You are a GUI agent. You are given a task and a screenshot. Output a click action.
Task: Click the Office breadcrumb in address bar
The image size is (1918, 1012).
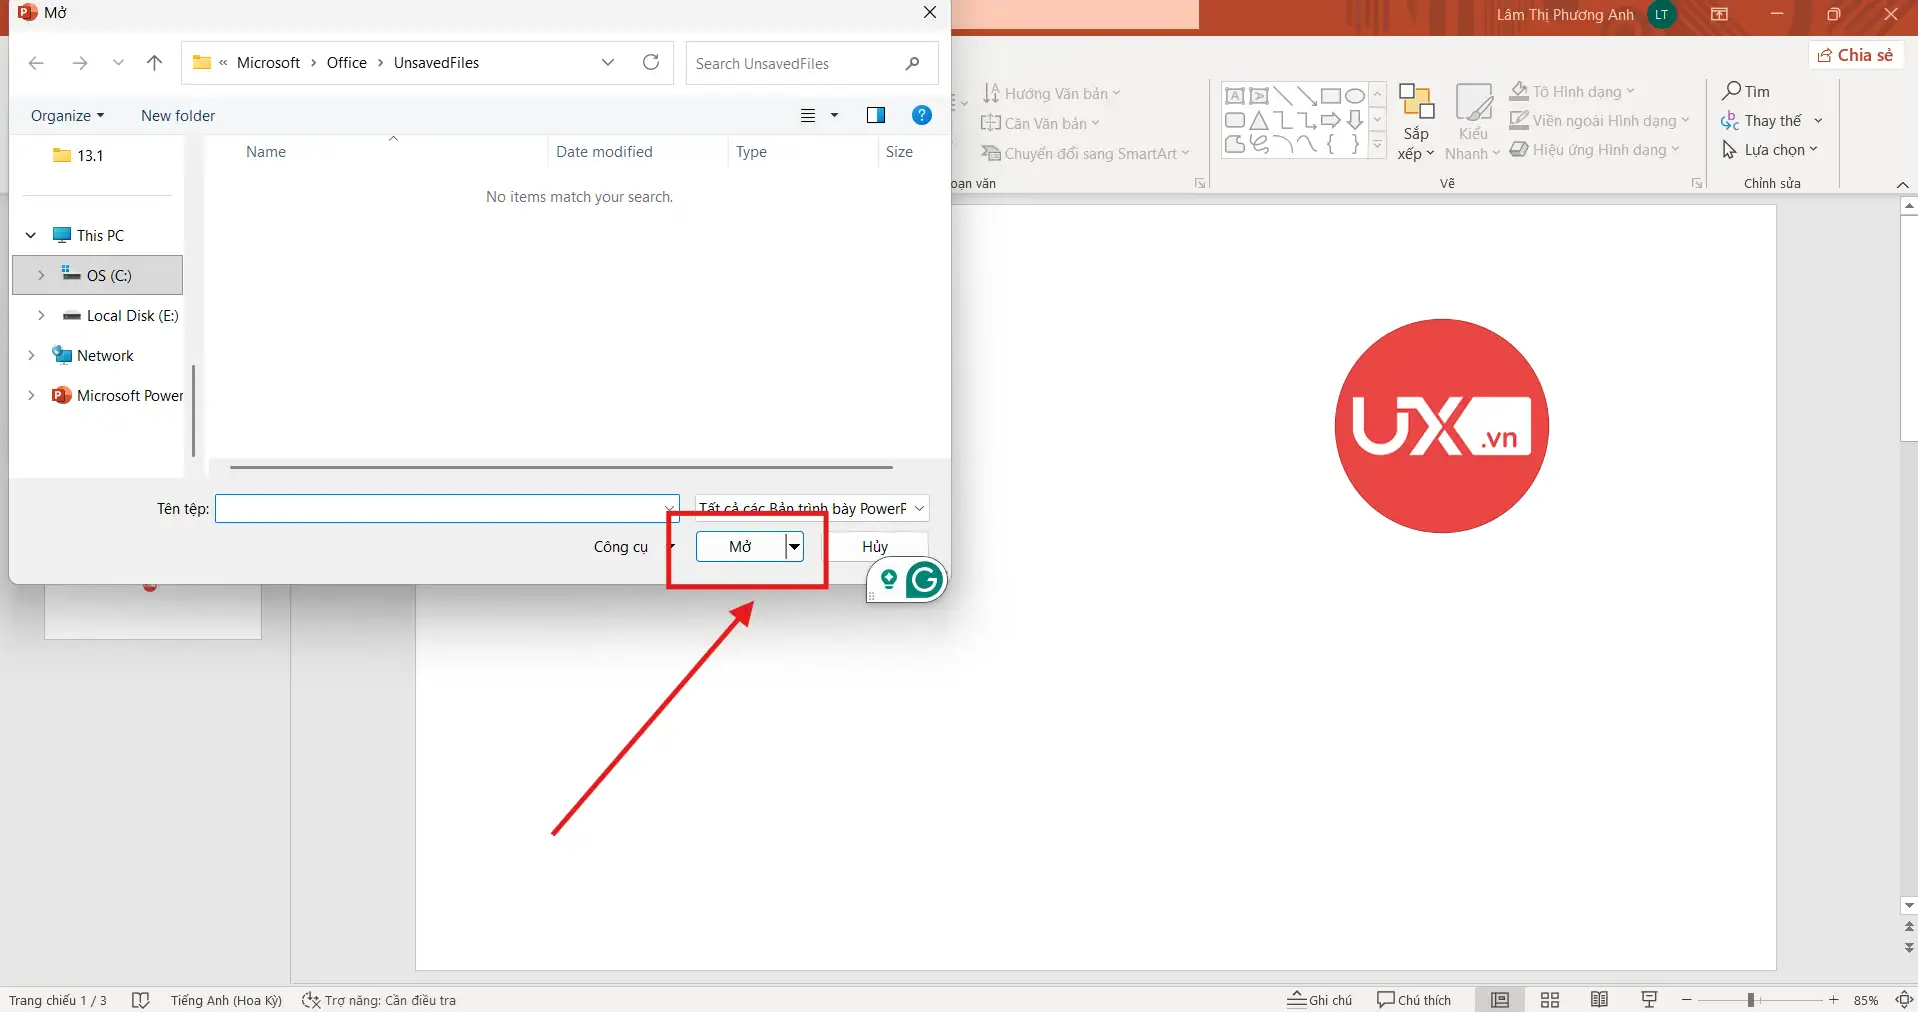pyautogui.click(x=347, y=62)
